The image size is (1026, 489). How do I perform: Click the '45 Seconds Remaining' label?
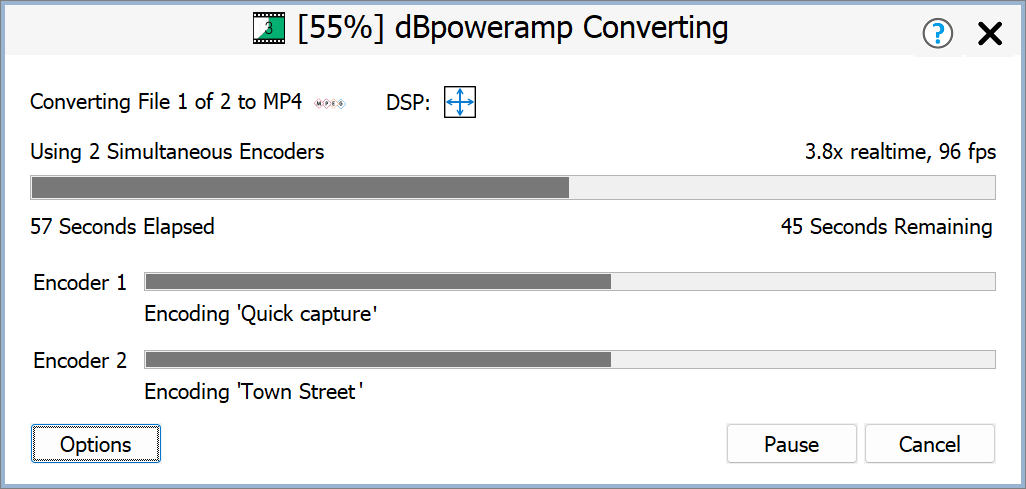point(886,227)
